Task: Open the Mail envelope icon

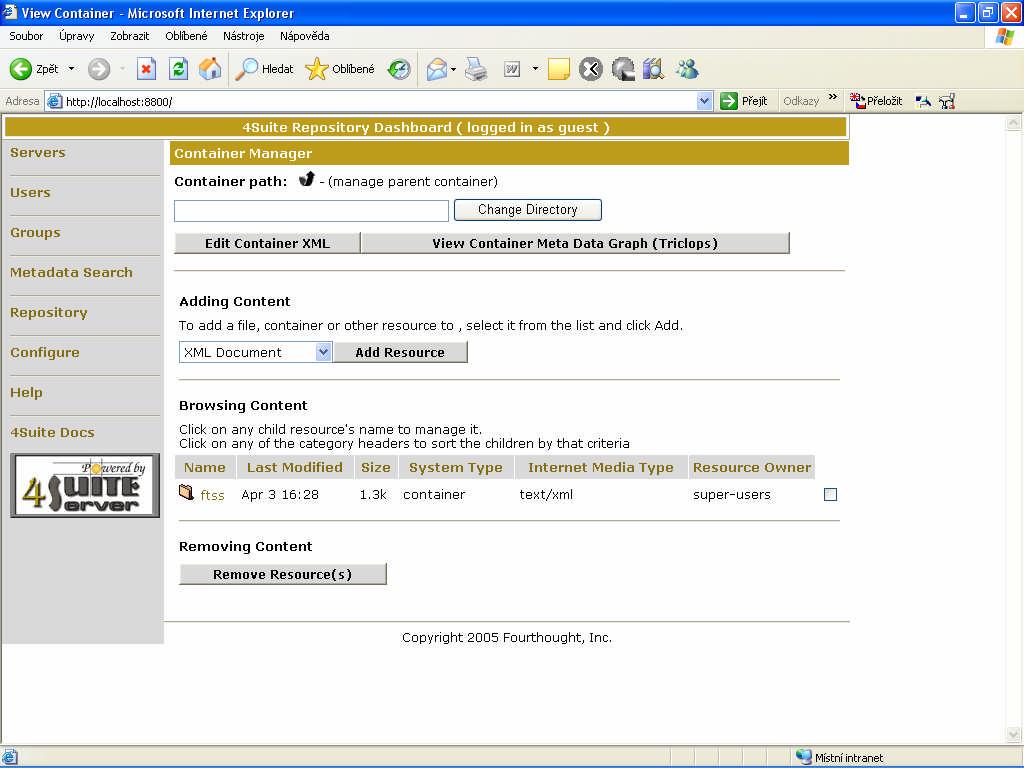Action: [436, 69]
